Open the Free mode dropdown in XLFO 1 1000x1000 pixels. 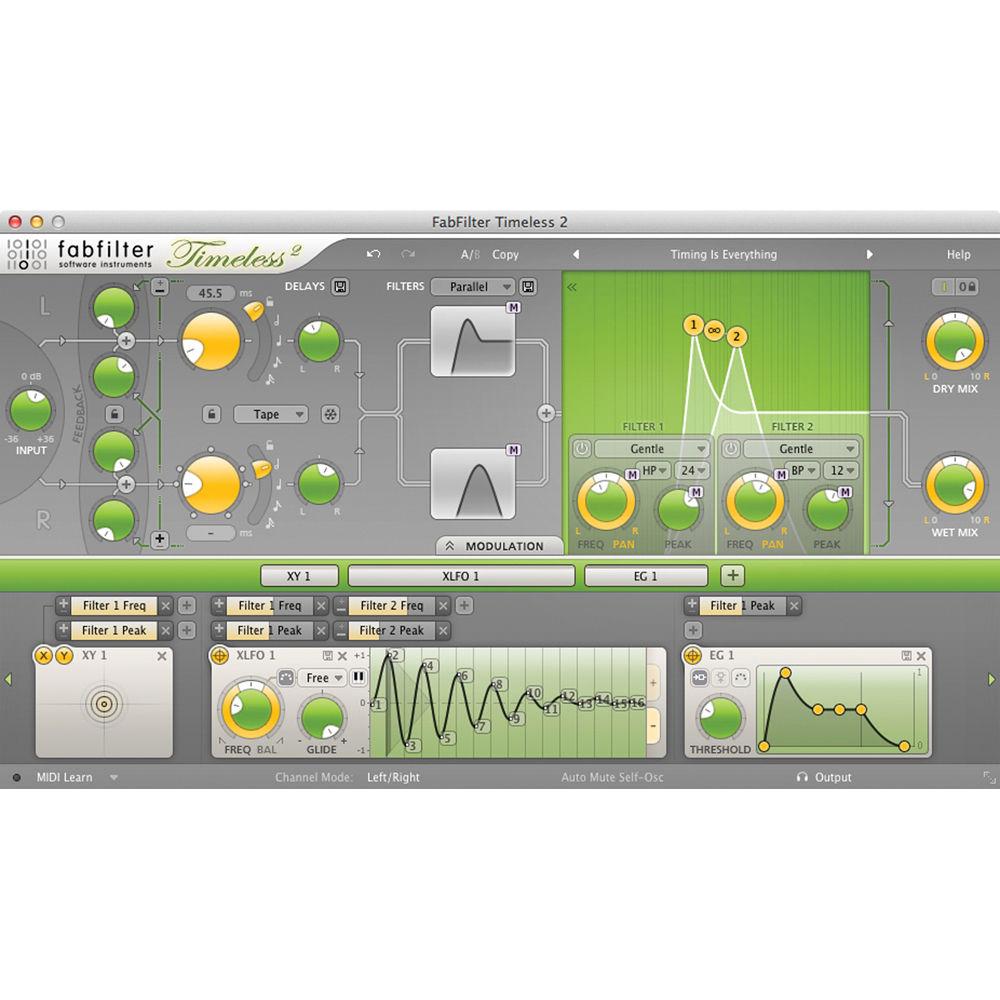coord(322,678)
